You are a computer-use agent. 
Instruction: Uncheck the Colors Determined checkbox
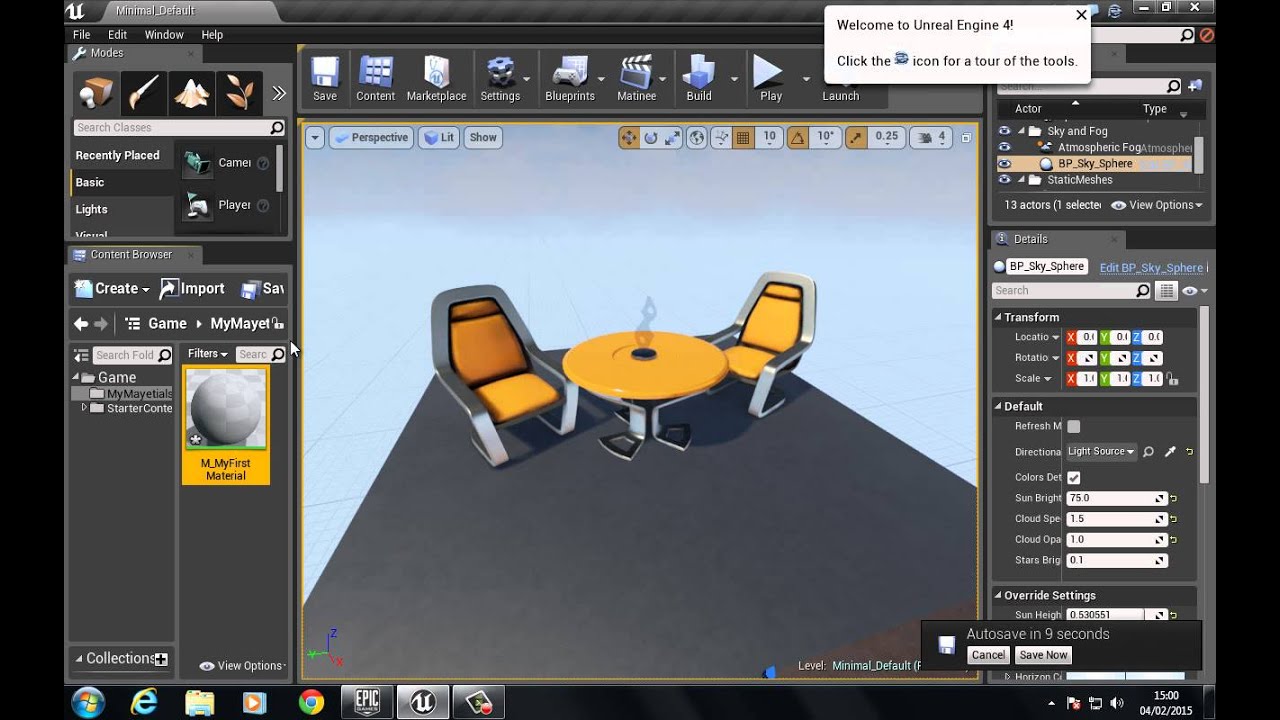[x=1073, y=478]
